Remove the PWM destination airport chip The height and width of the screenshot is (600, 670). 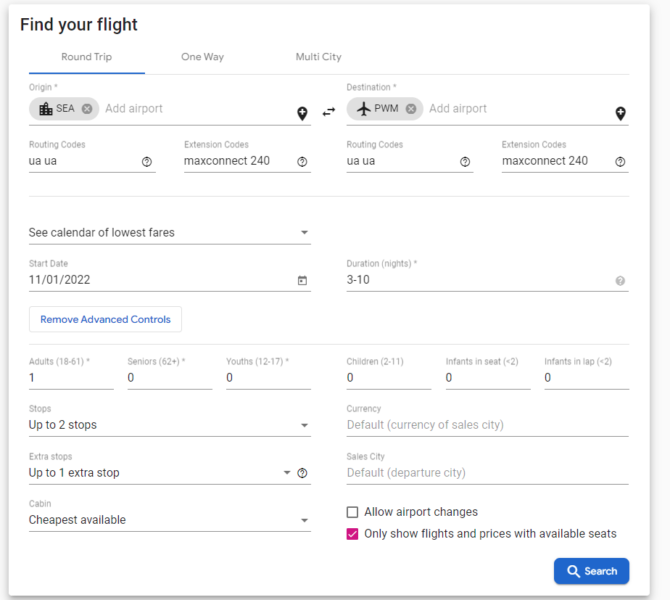click(x=411, y=109)
